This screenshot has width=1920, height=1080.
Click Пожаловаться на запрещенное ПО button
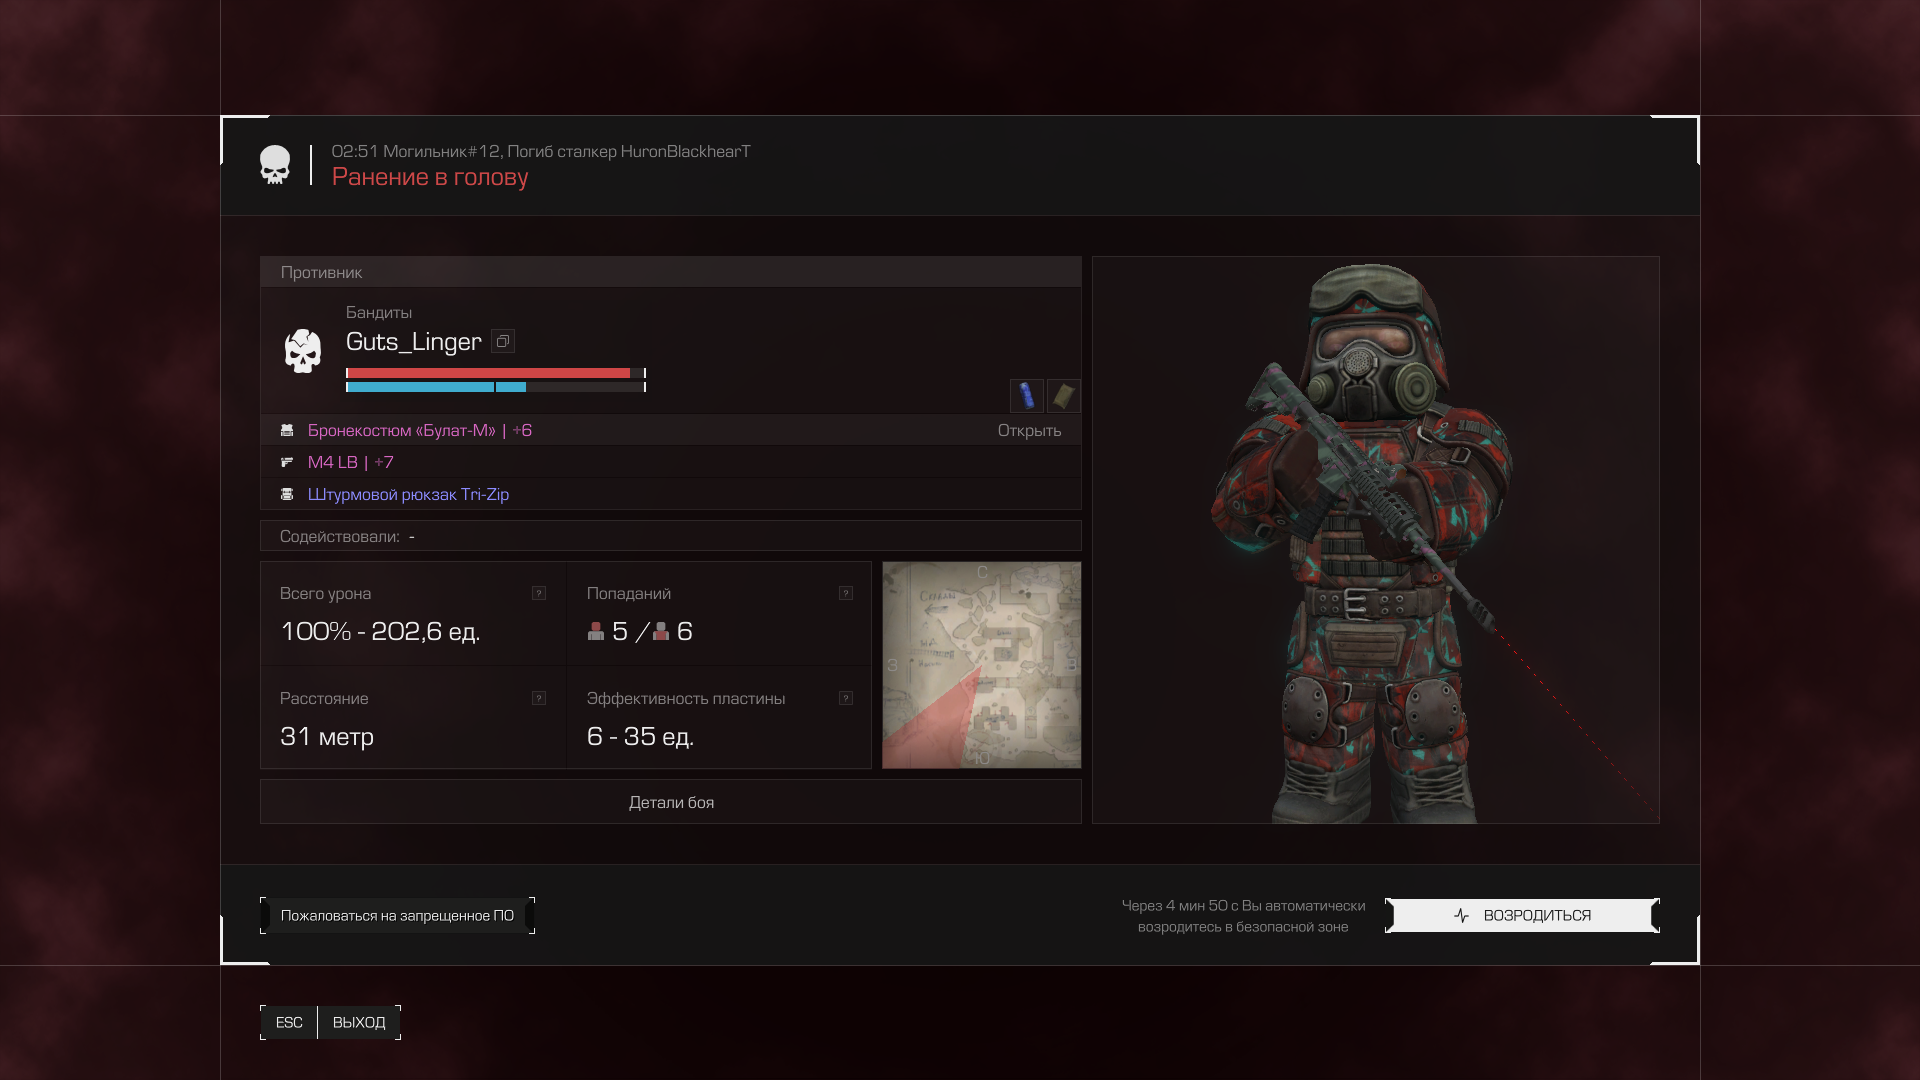397,915
